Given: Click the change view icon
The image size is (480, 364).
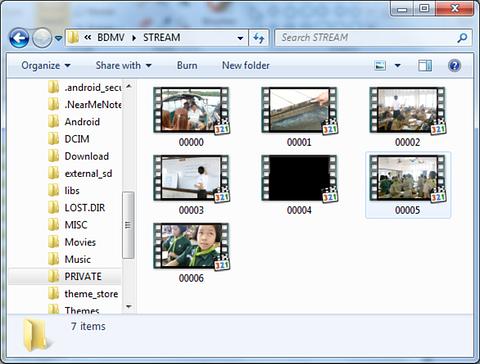Looking at the screenshot, I should tap(380, 65).
